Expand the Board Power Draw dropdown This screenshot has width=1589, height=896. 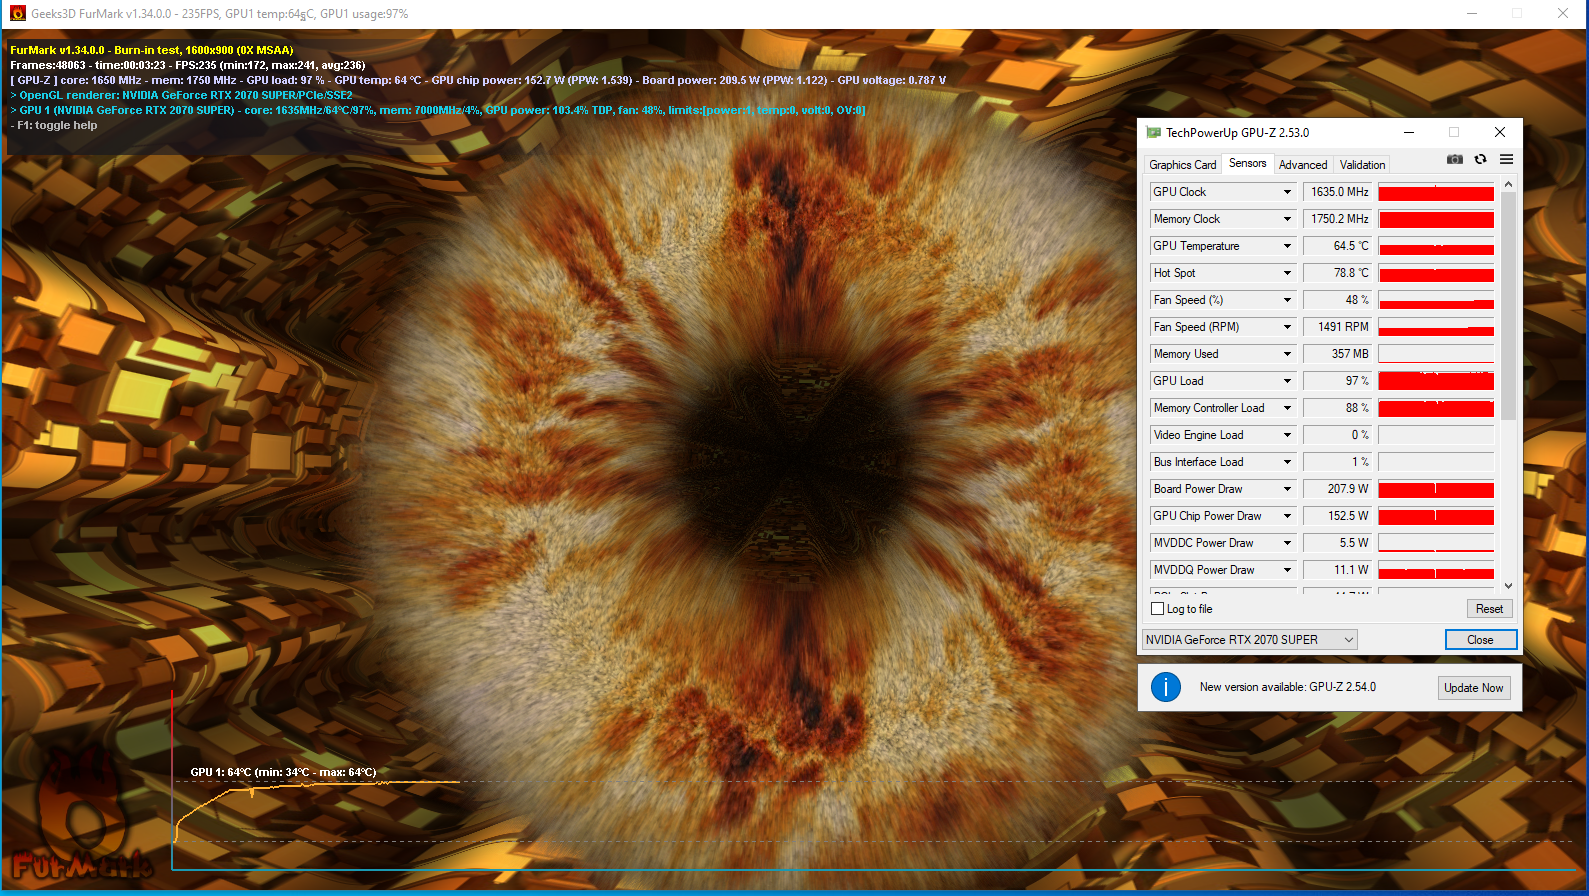tap(1287, 489)
